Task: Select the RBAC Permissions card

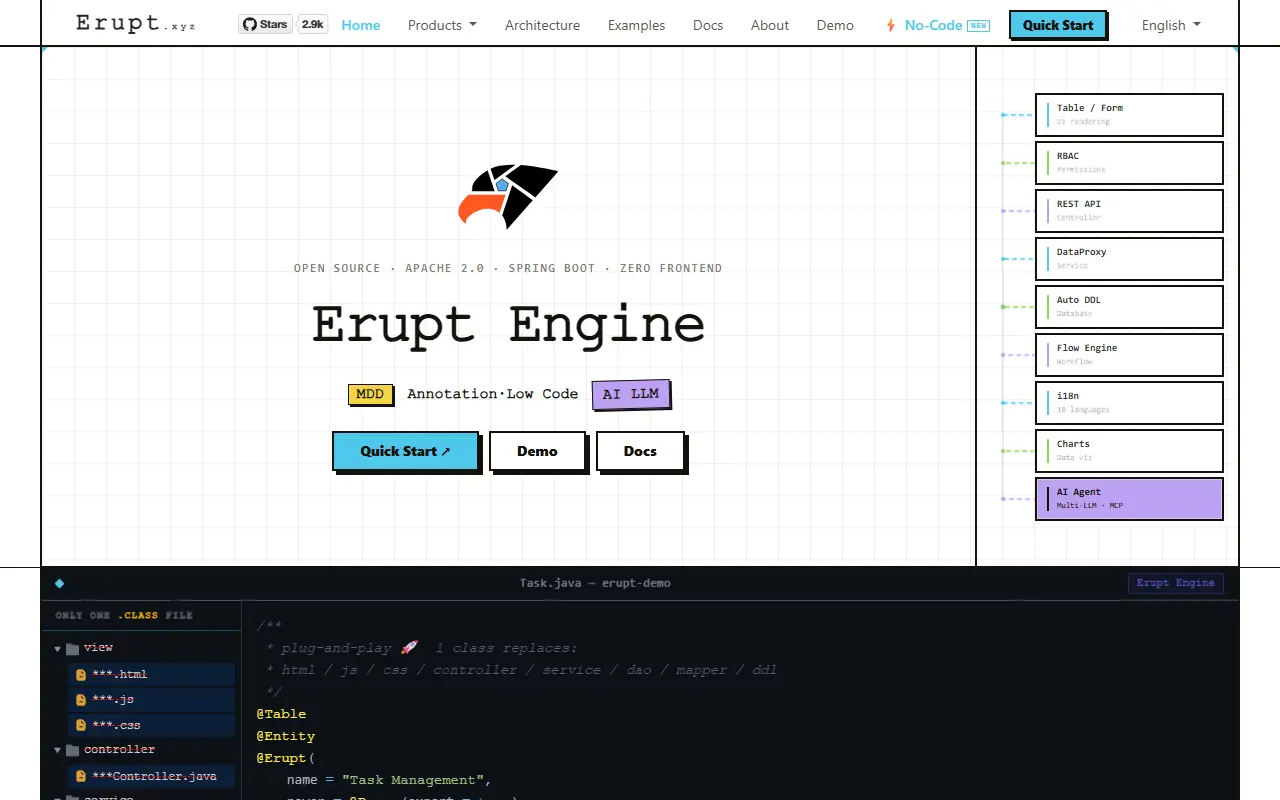Action: [x=1129, y=163]
